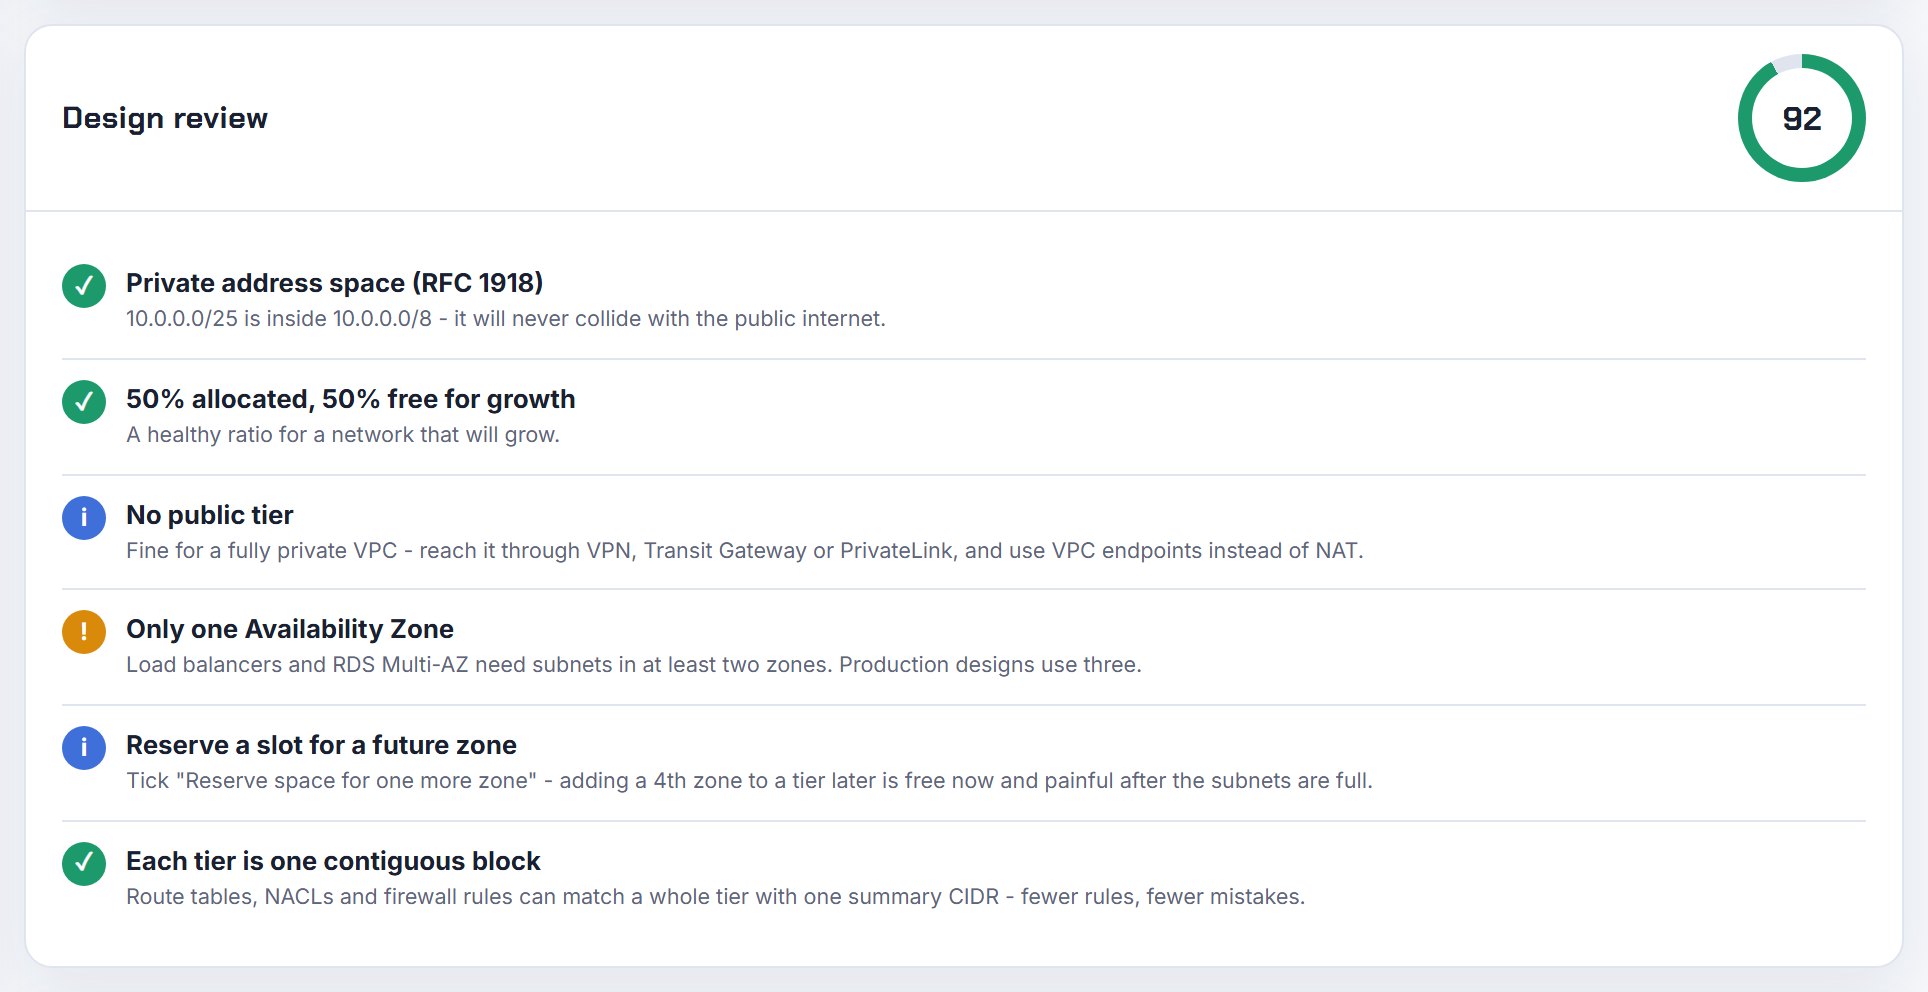The image size is (1928, 992).
Task: Click the VPN, Transit Gateway or PrivateLink description
Action: coord(745,551)
